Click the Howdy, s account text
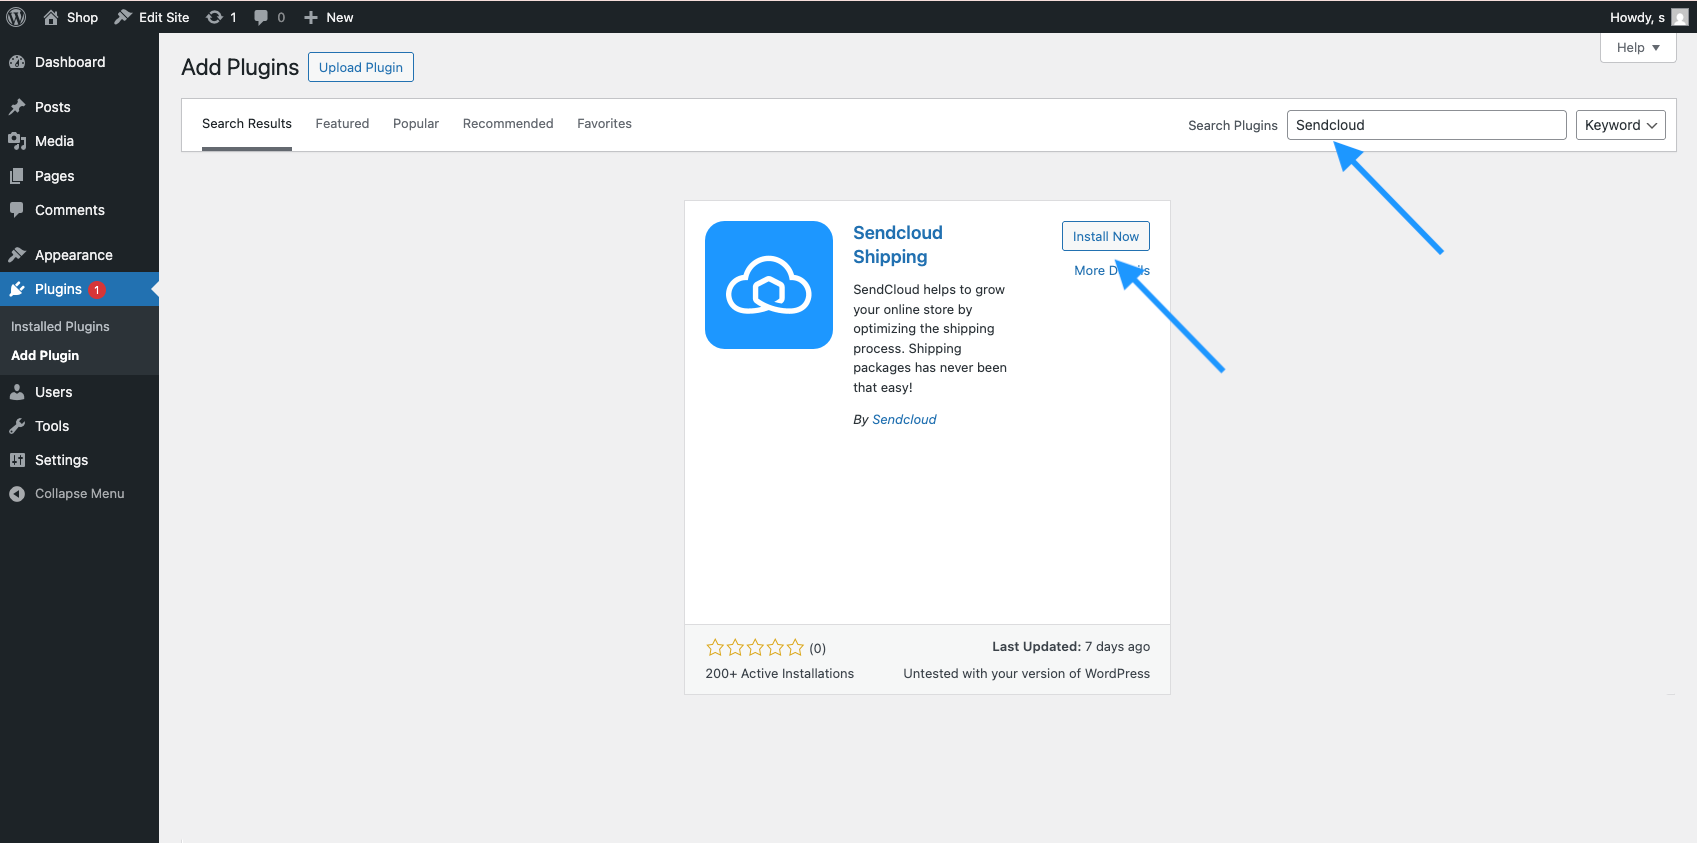Image resolution: width=1697 pixels, height=843 pixels. (1637, 17)
